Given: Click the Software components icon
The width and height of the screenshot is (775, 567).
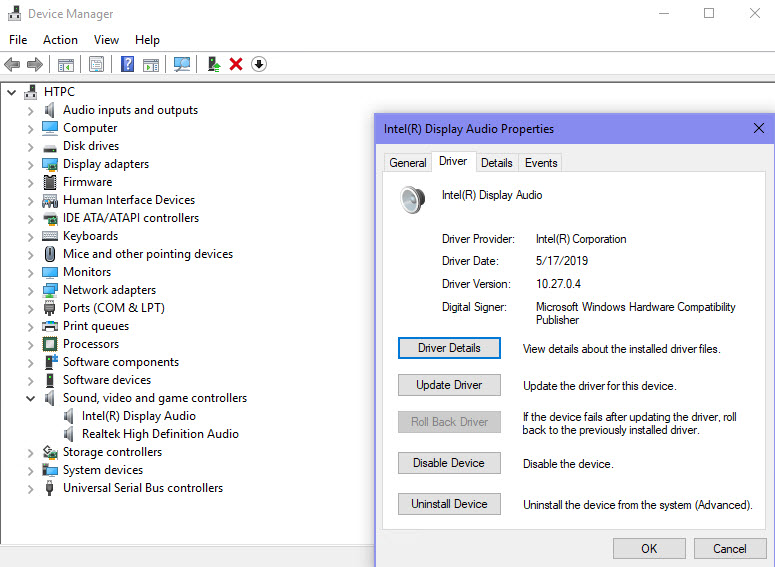Looking at the screenshot, I should (51, 362).
